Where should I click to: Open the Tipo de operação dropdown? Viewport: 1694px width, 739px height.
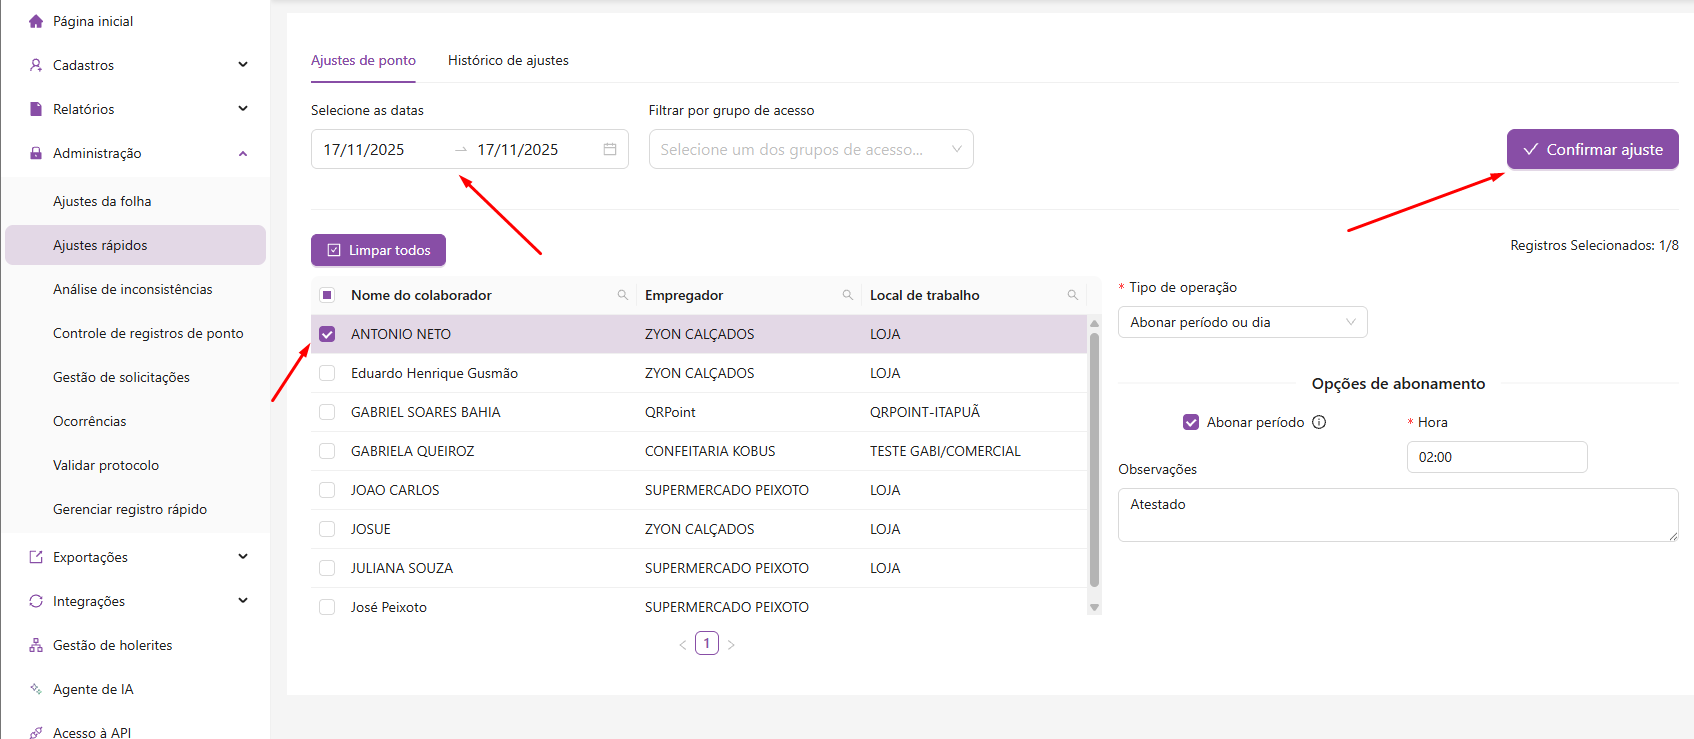[x=1242, y=322]
